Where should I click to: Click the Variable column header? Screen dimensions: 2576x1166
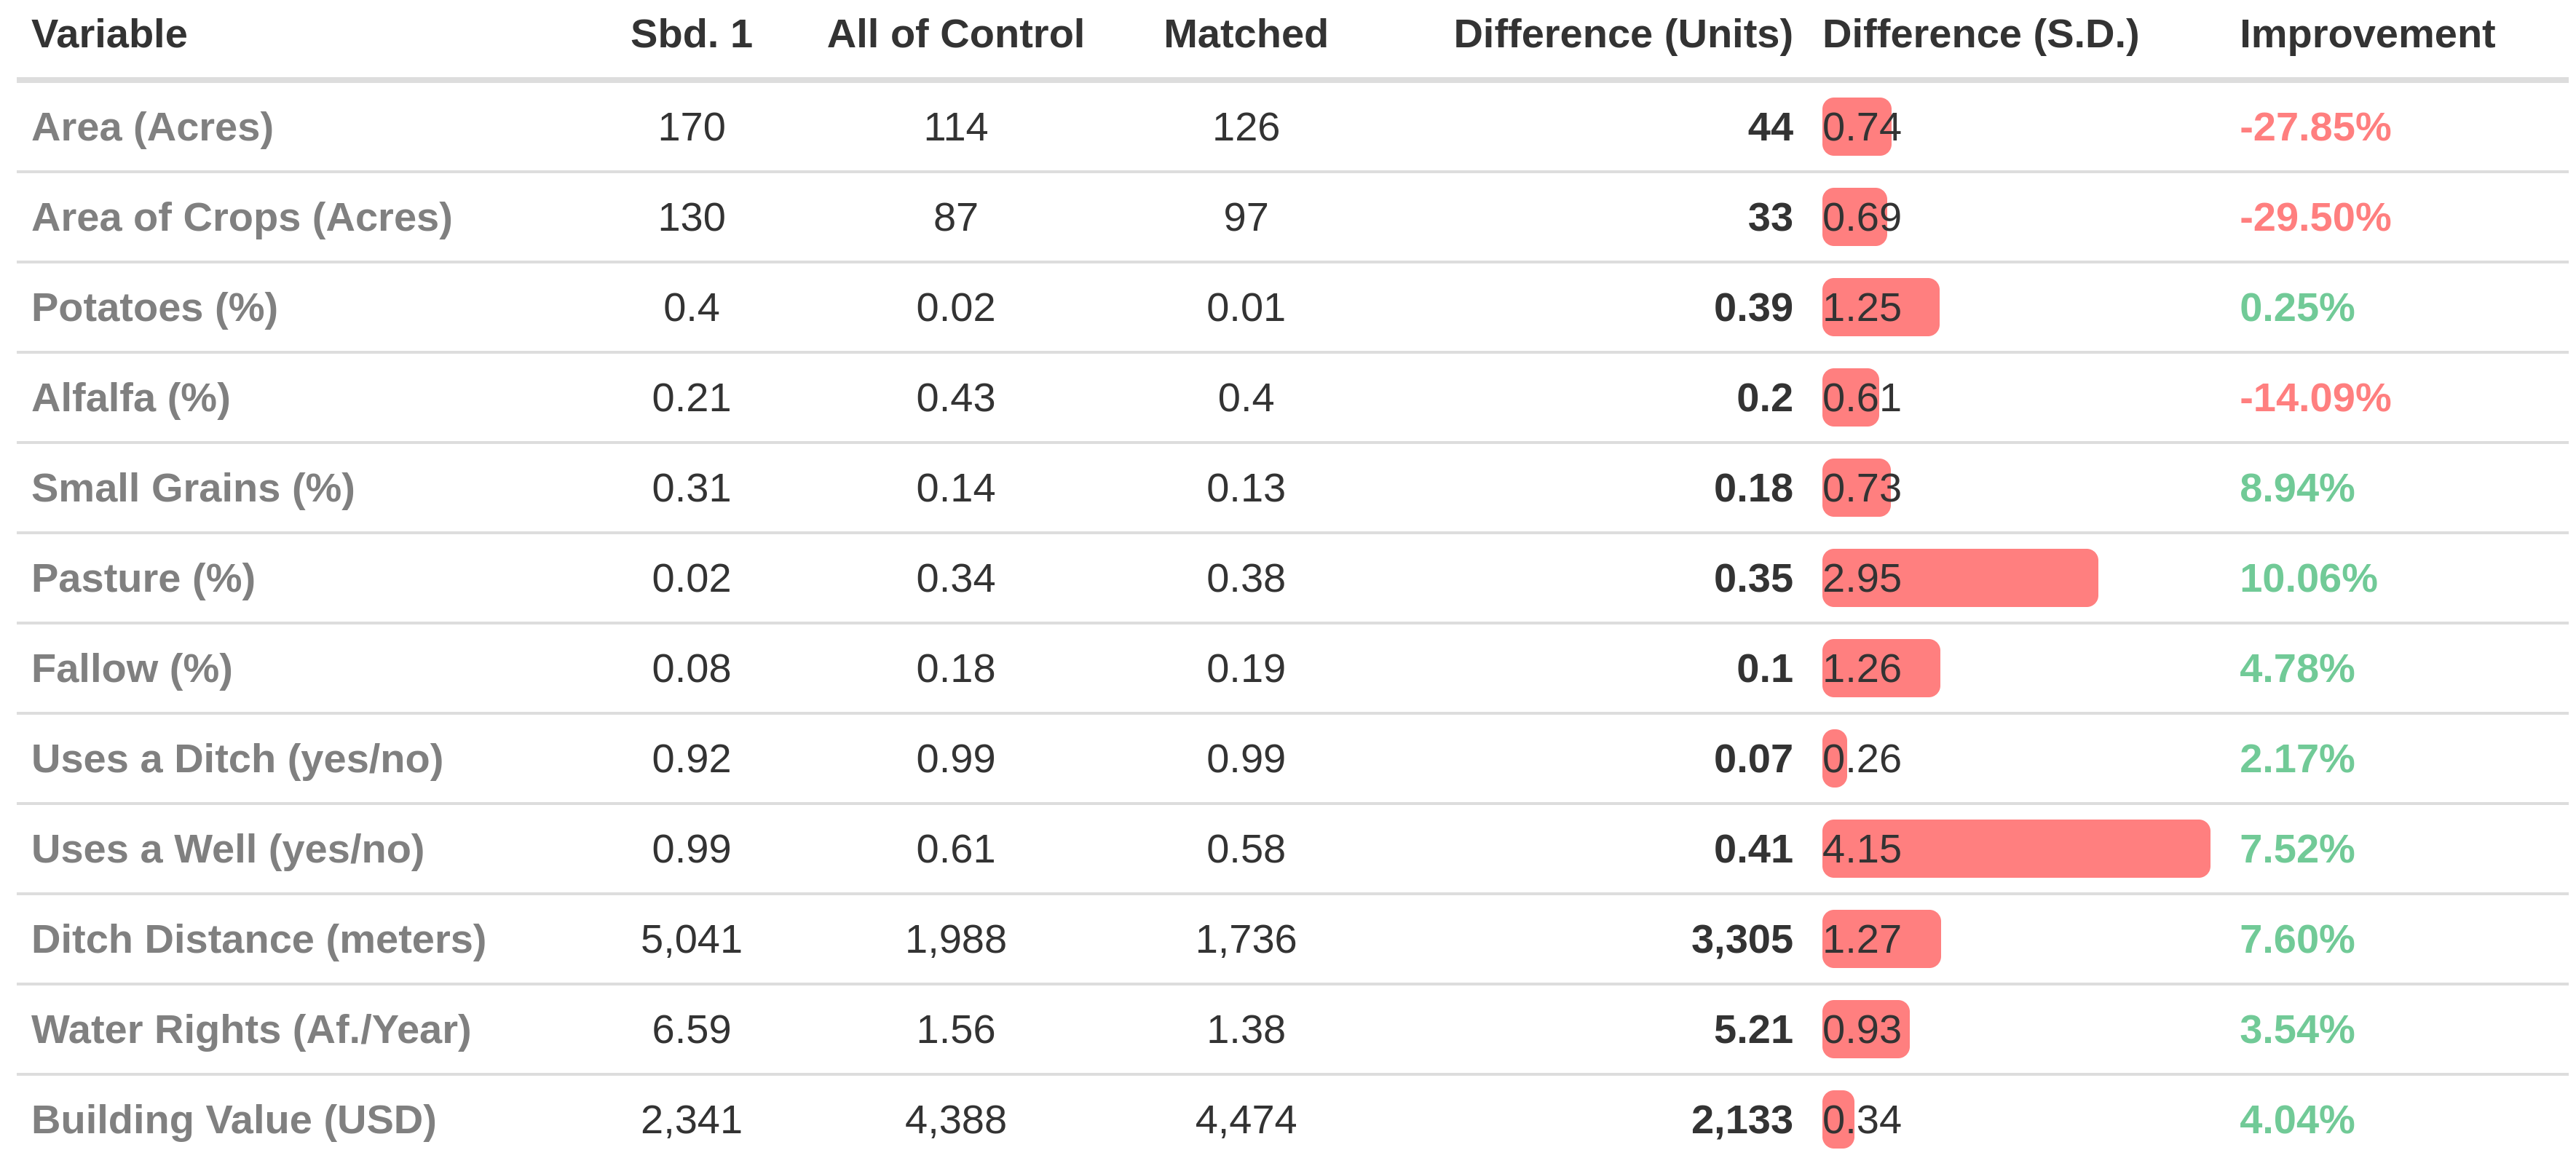click(x=109, y=35)
